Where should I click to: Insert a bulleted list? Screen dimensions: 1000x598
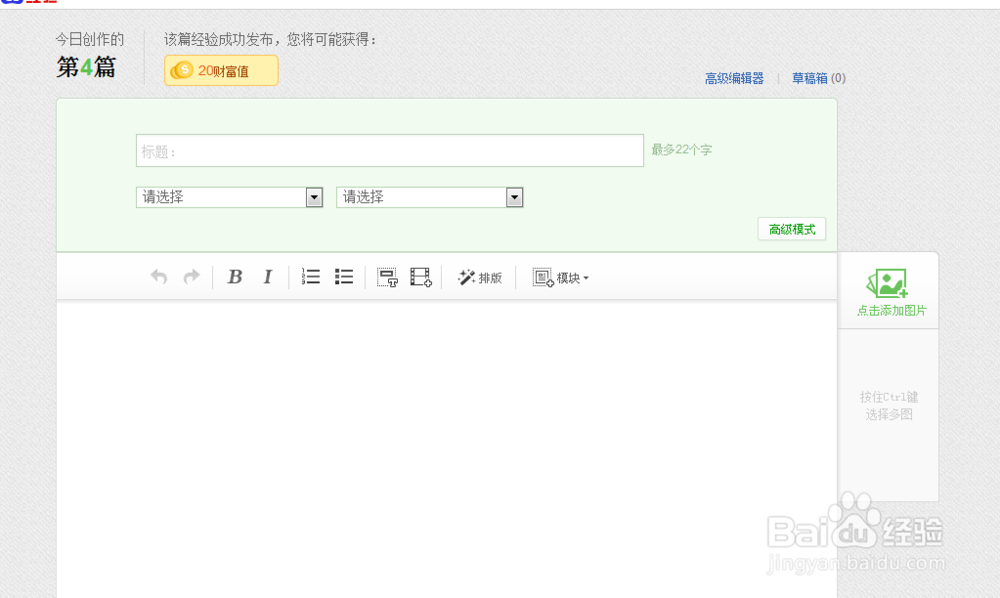[x=344, y=277]
